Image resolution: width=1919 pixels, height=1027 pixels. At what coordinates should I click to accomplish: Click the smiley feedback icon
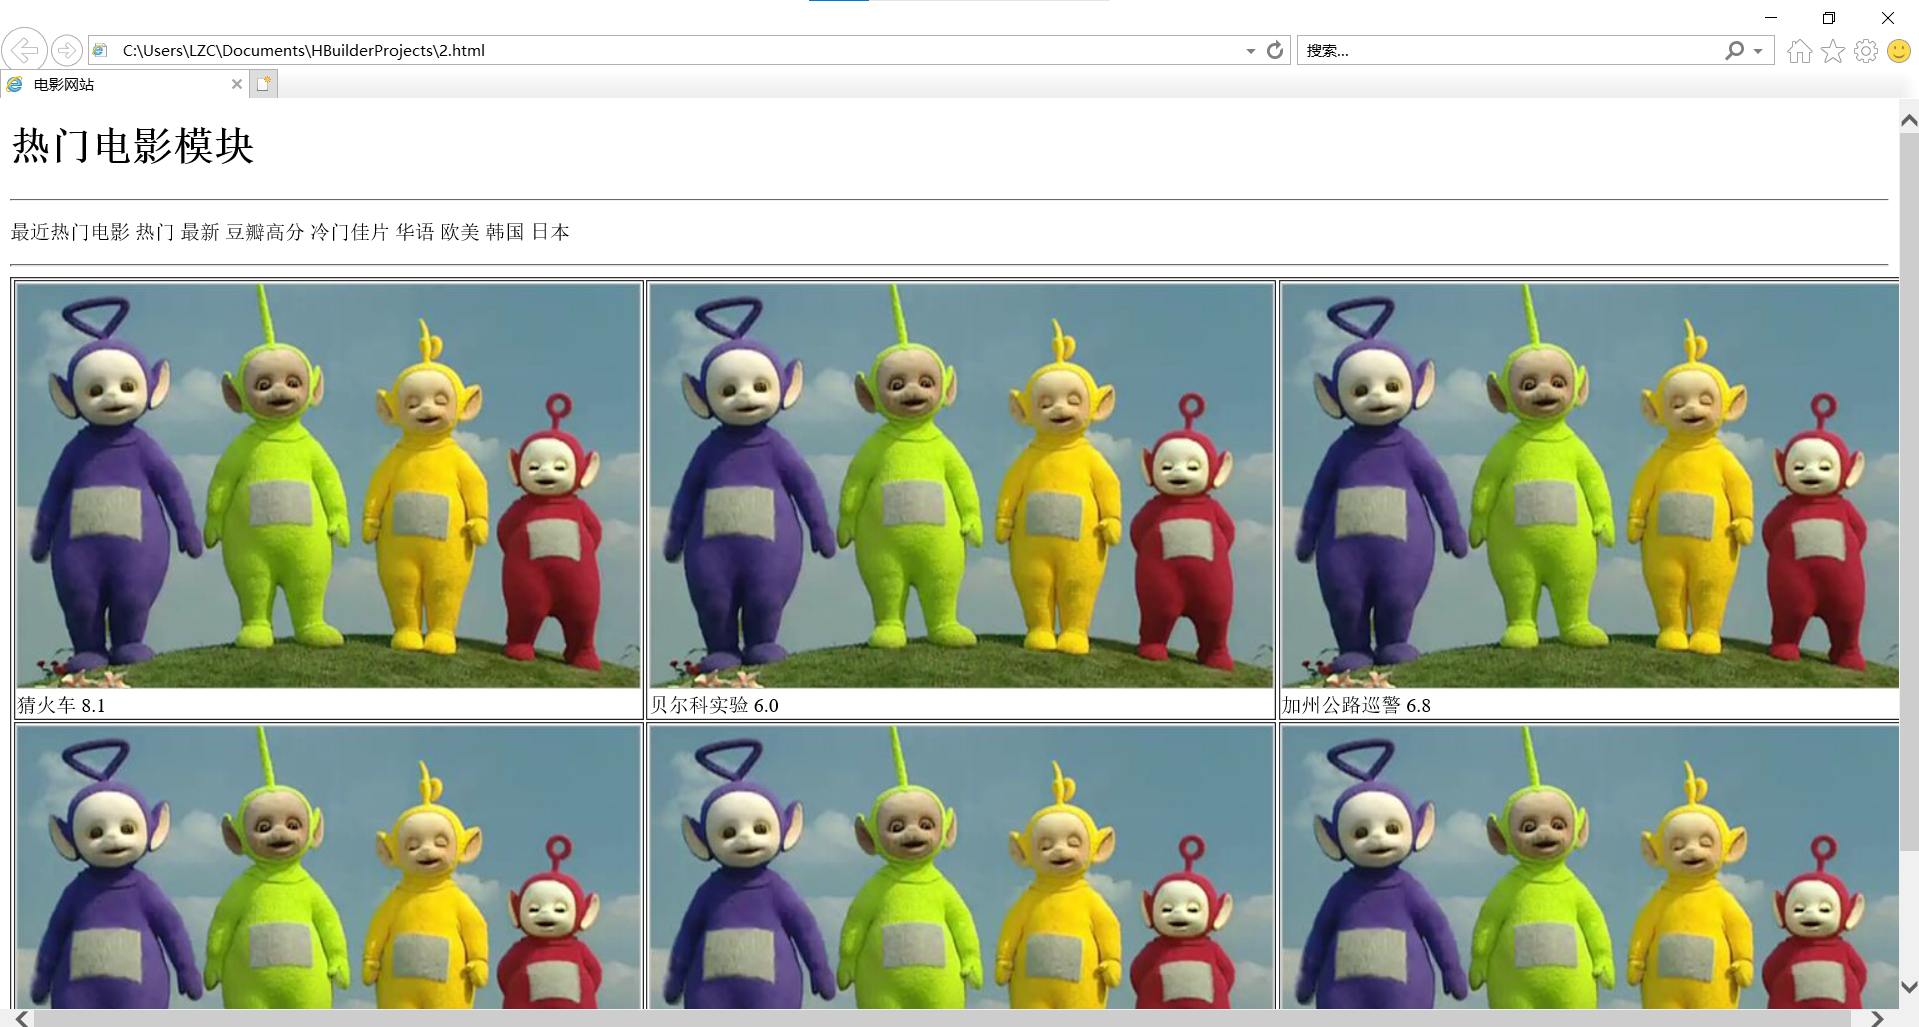click(1899, 51)
